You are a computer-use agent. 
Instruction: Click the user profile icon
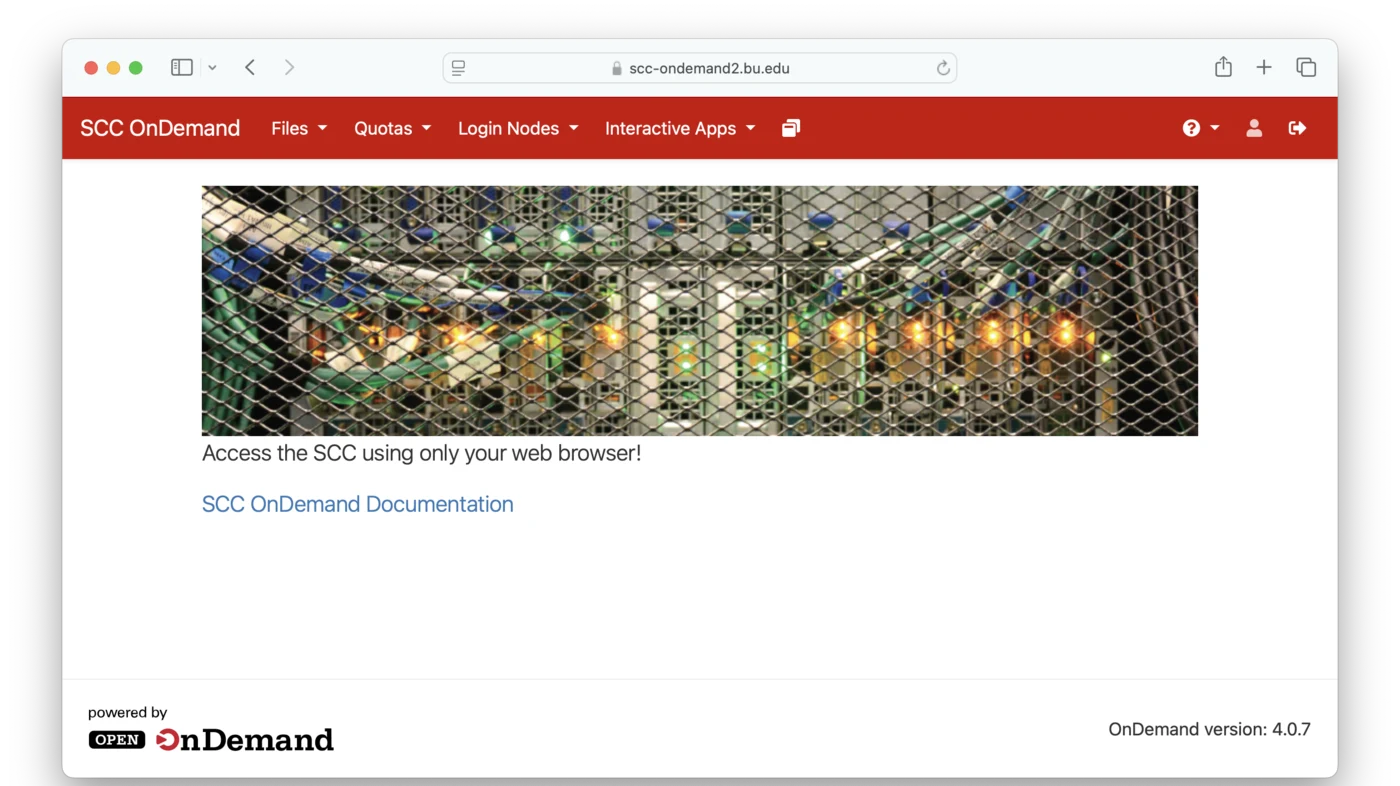[x=1254, y=128]
